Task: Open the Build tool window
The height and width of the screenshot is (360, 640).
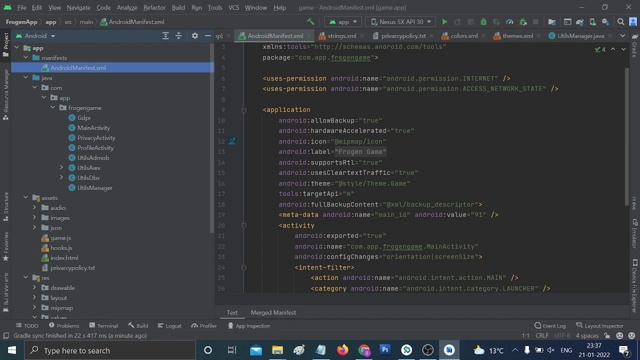Action: tap(138, 326)
